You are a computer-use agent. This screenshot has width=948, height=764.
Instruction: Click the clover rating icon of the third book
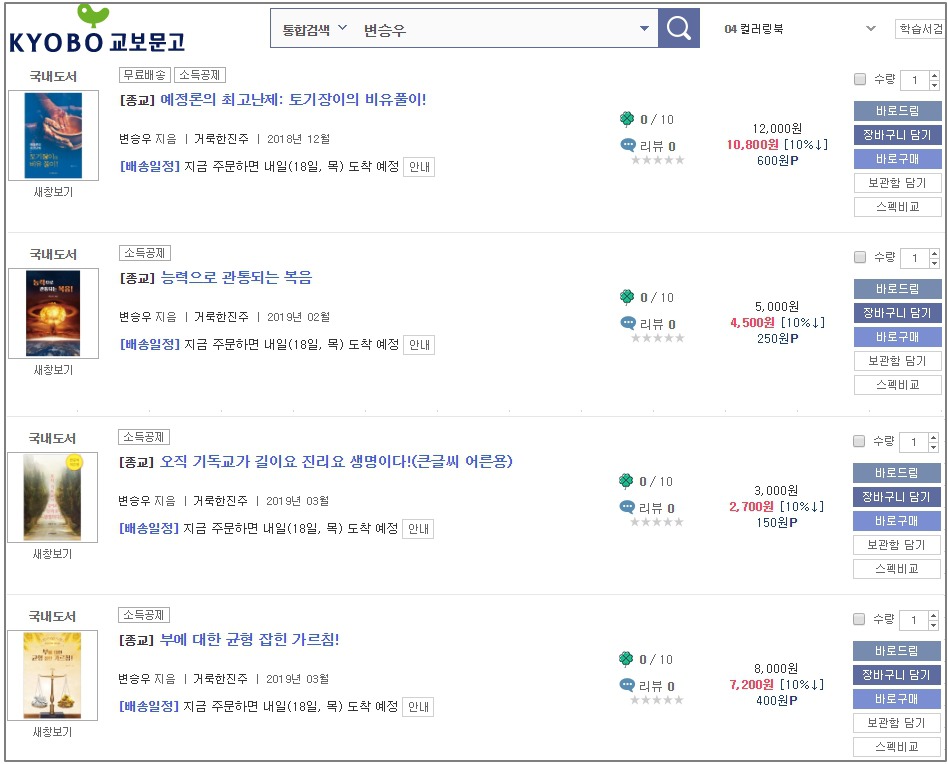[x=626, y=481]
